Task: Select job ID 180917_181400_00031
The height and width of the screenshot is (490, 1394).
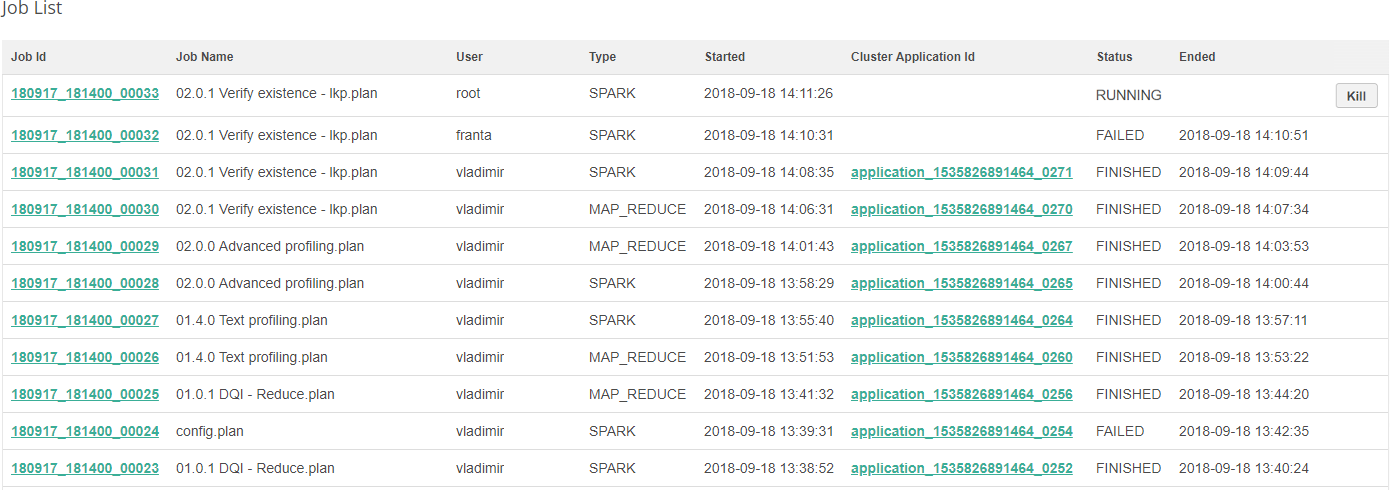Action: point(85,172)
